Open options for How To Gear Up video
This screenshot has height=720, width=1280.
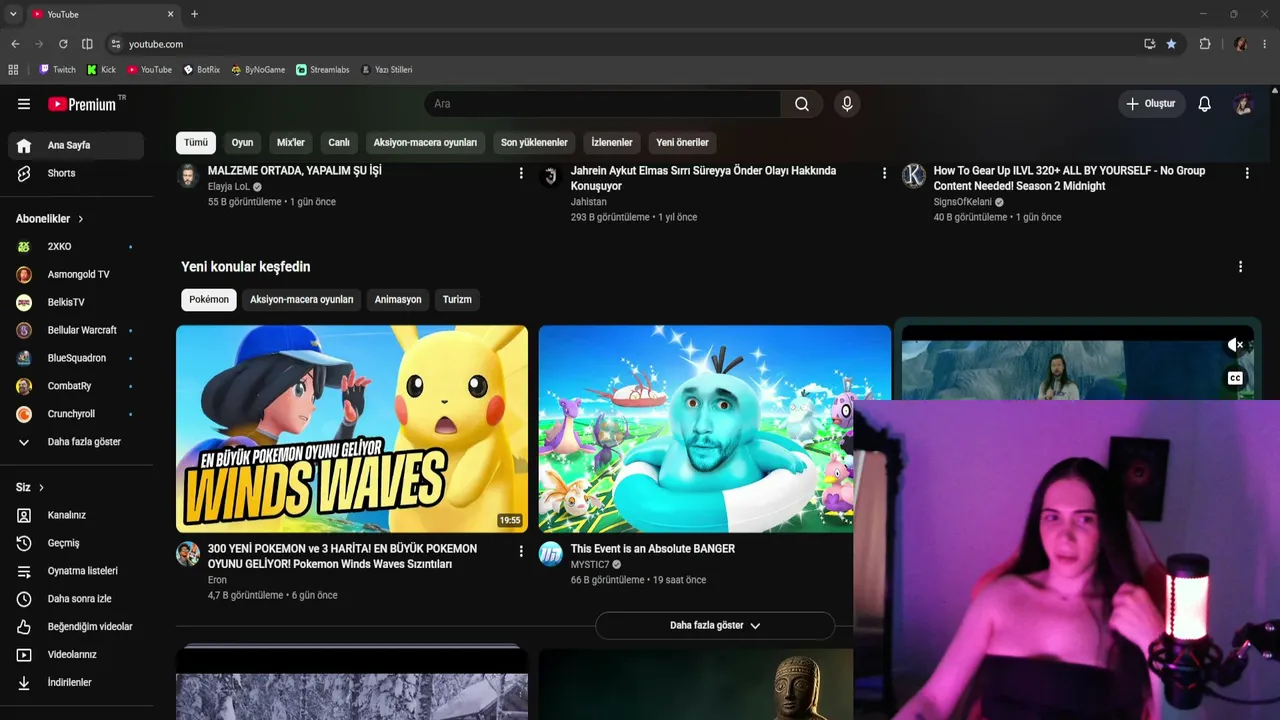[x=1247, y=173]
